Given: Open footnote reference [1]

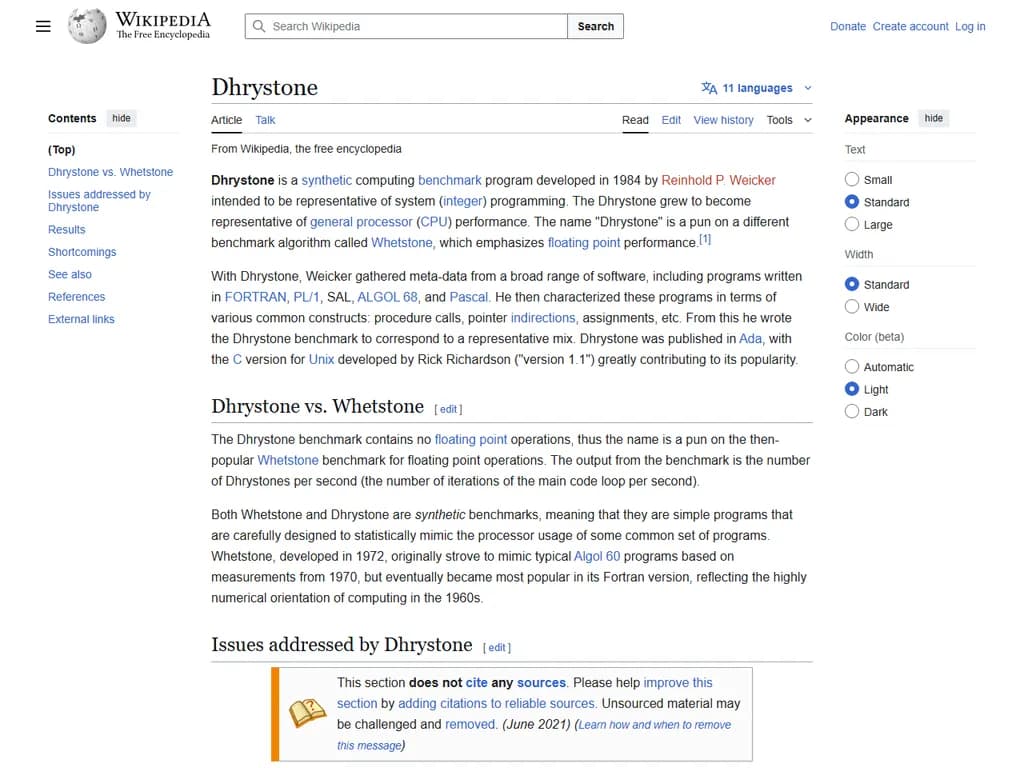Looking at the screenshot, I should [x=705, y=240].
